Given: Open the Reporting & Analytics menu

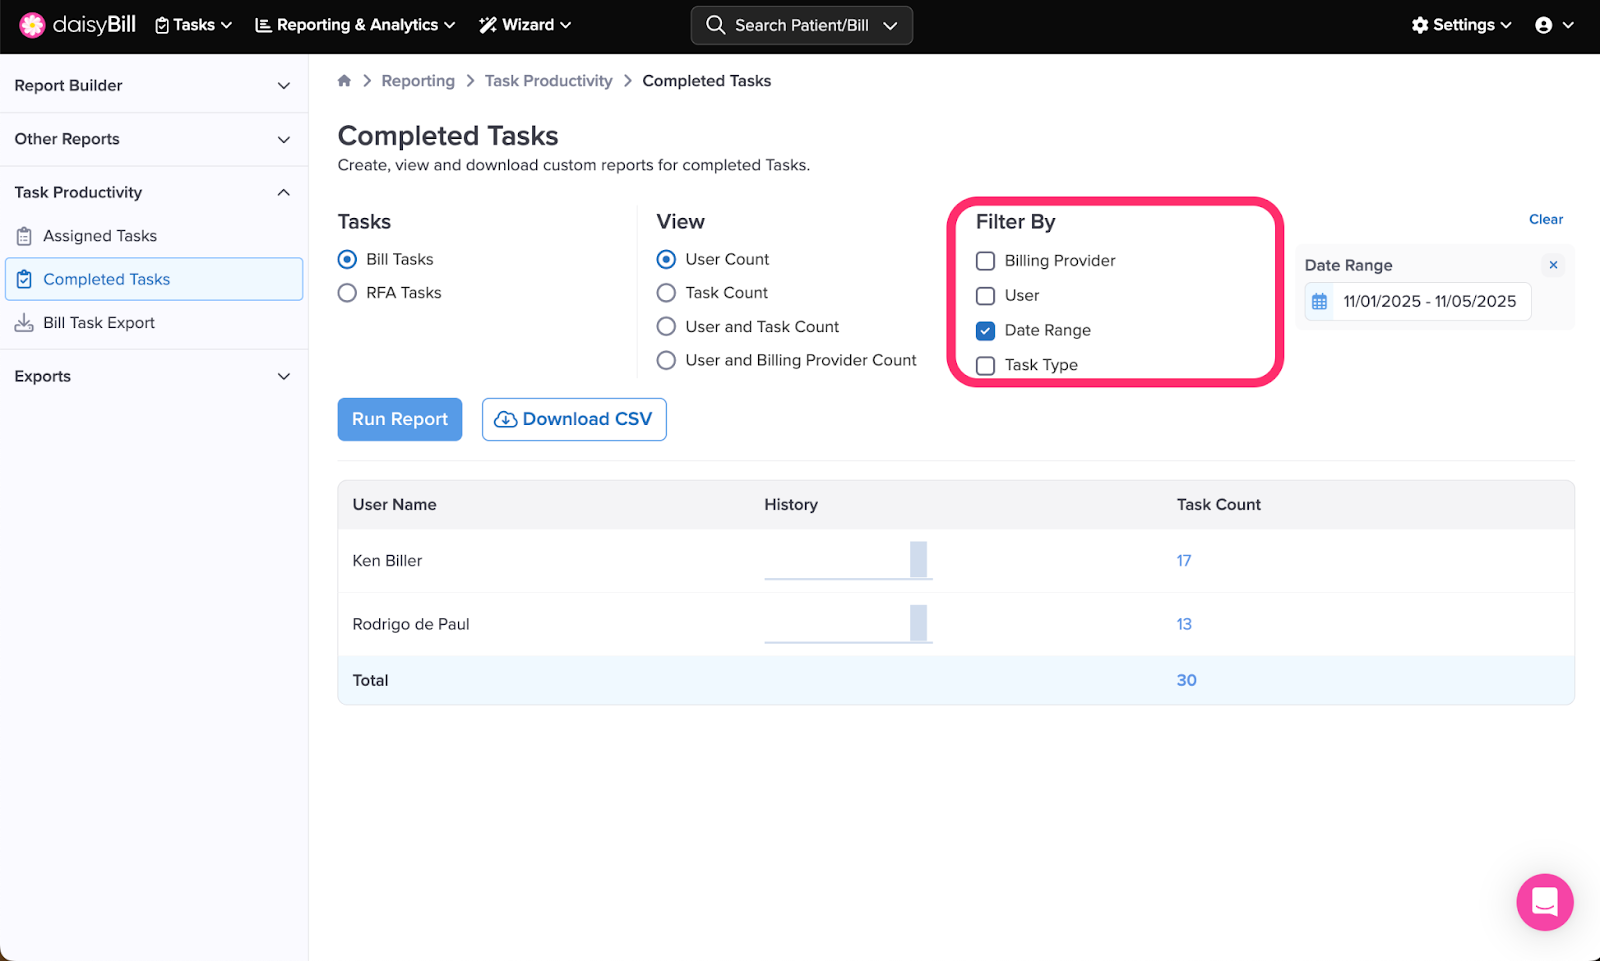Looking at the screenshot, I should [355, 25].
